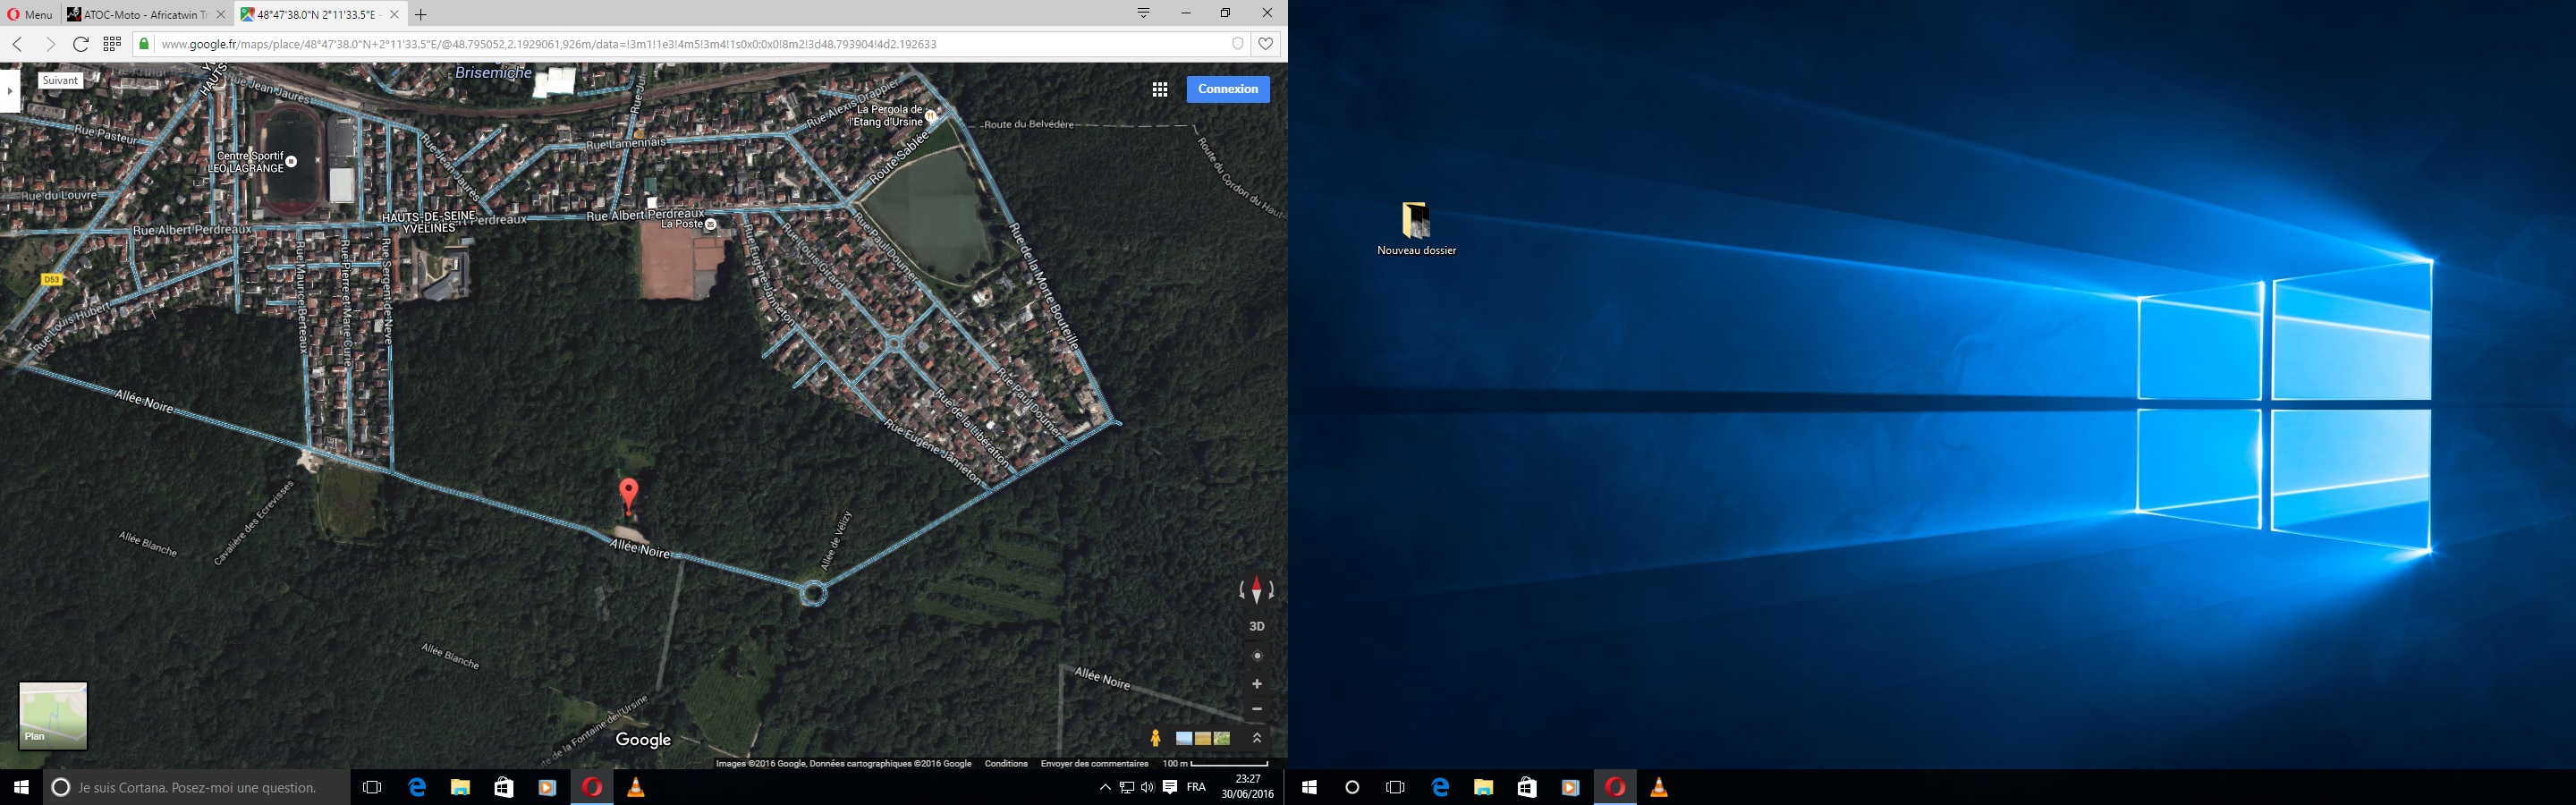Select the 48°47'38.0"N Google Maps tab
2576x805 pixels.
[x=320, y=15]
